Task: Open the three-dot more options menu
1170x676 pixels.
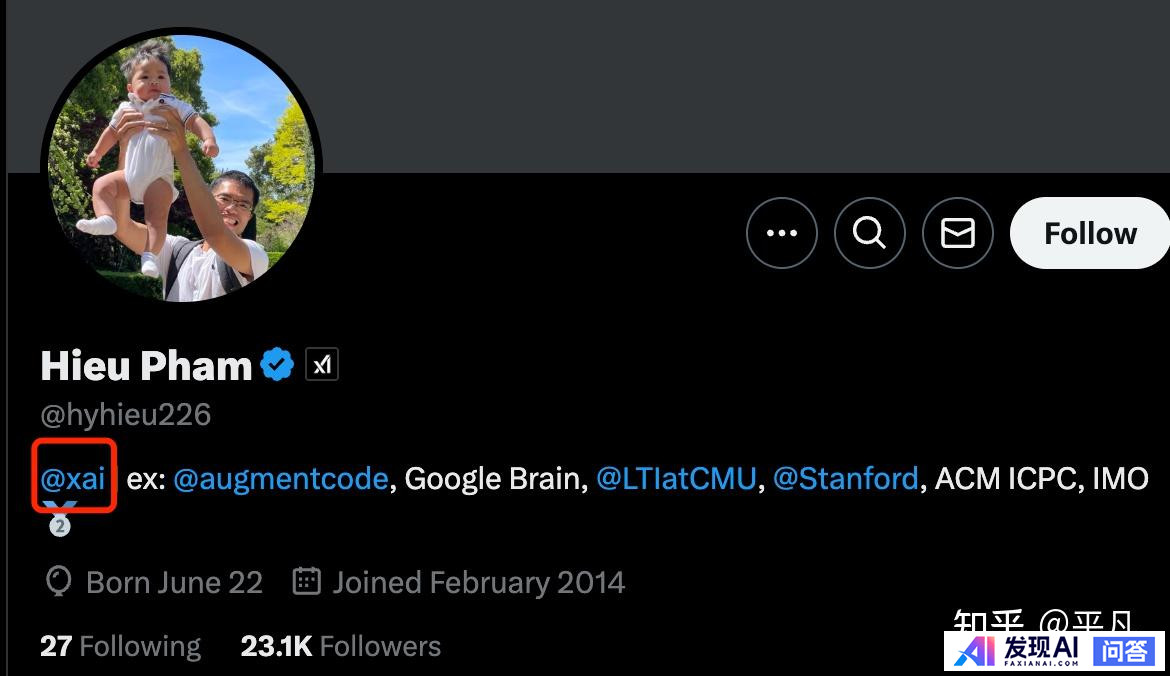Action: point(781,233)
